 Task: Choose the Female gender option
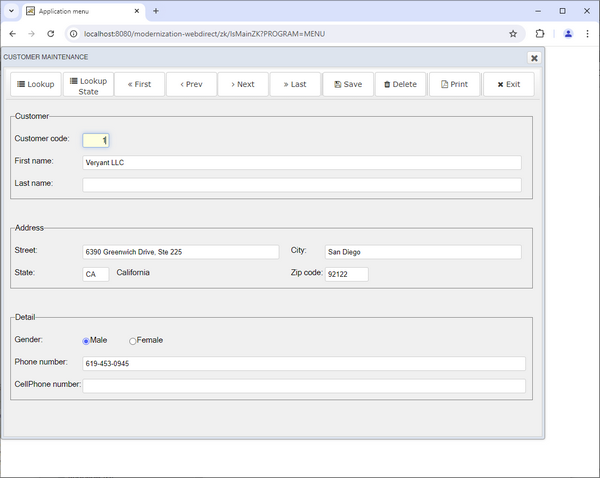(x=133, y=341)
